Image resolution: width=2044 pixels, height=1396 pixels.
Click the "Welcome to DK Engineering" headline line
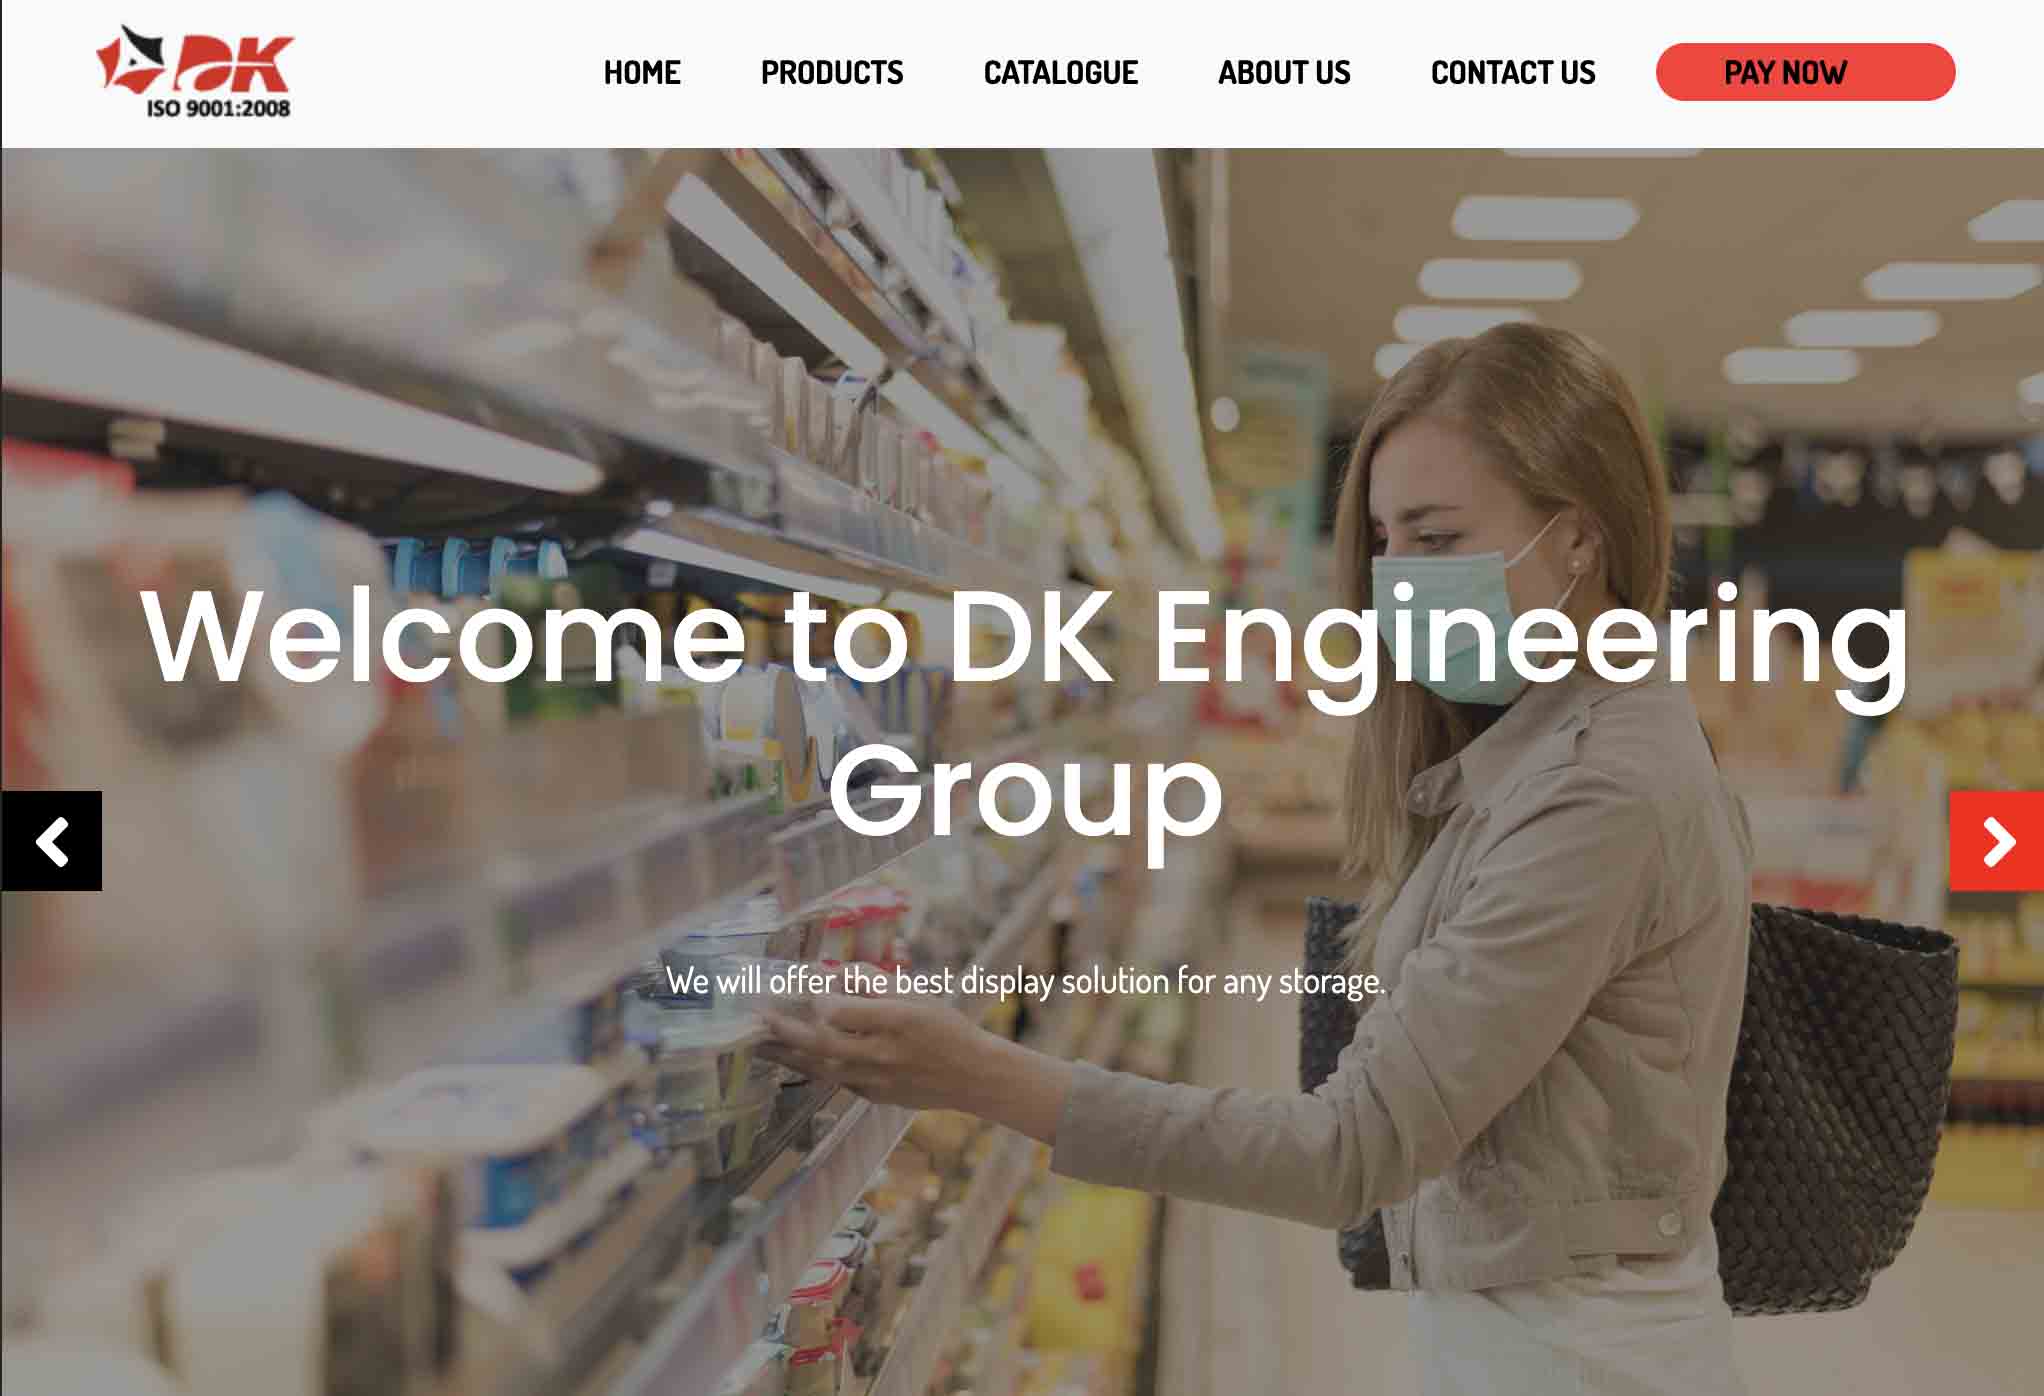(x=1025, y=638)
